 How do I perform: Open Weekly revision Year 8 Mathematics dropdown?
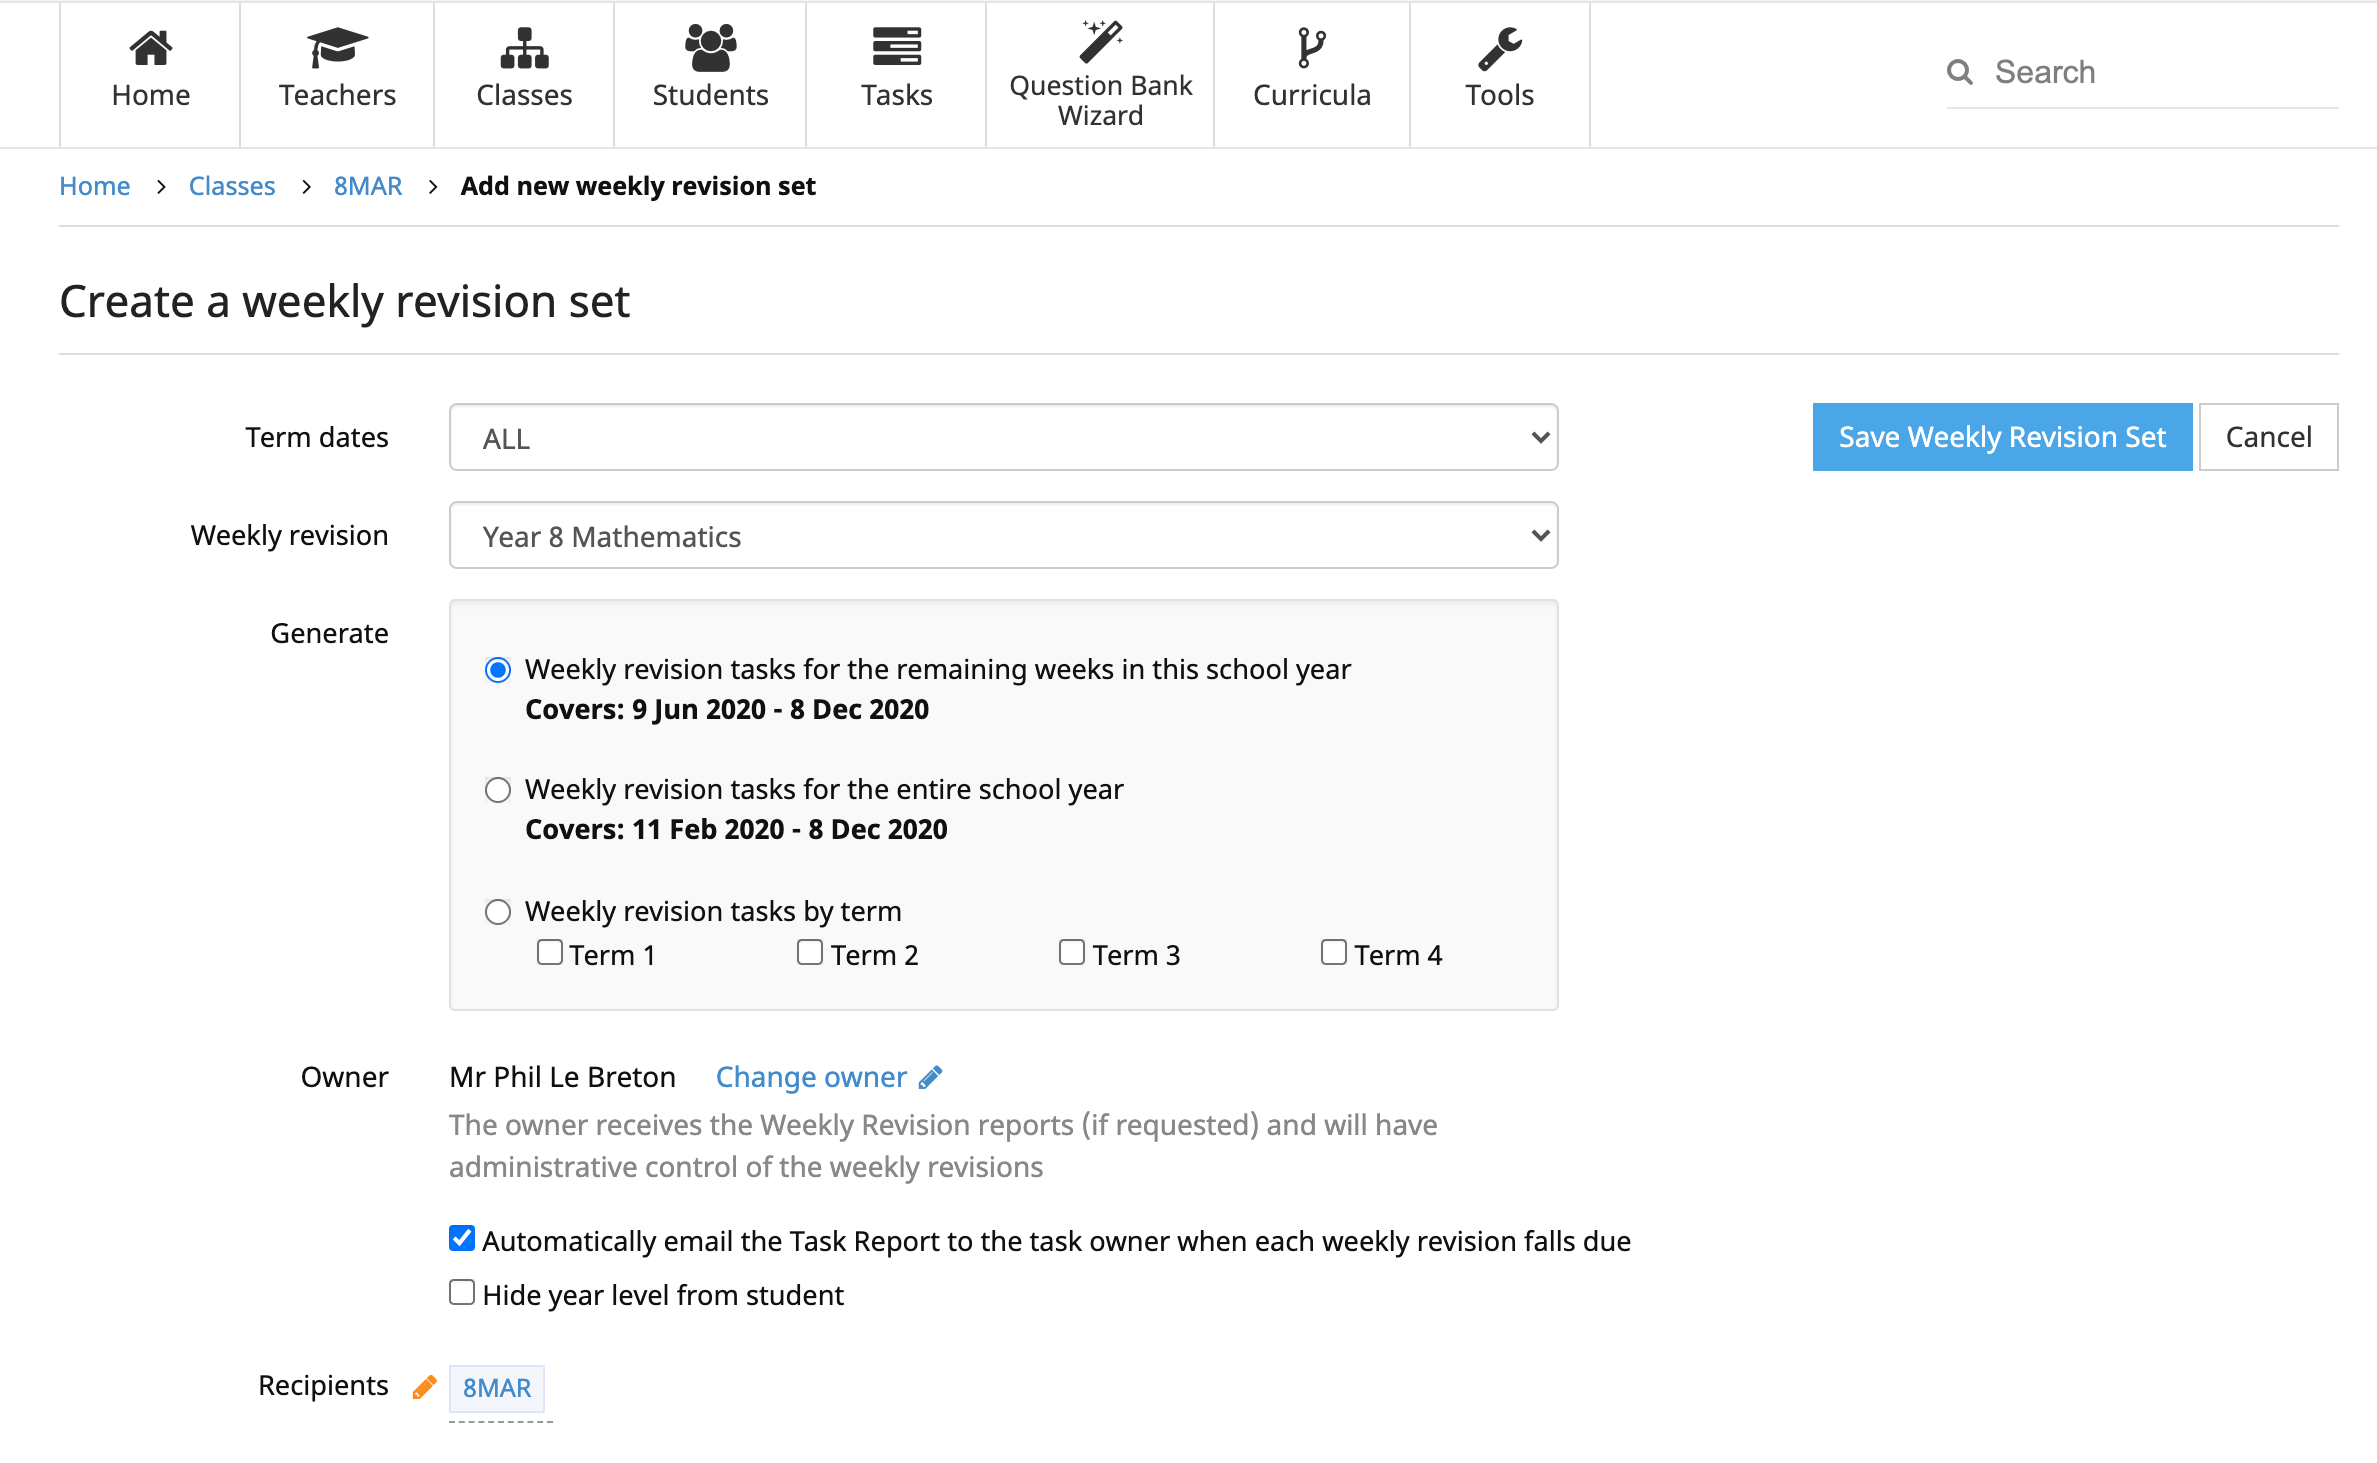[x=1003, y=536]
